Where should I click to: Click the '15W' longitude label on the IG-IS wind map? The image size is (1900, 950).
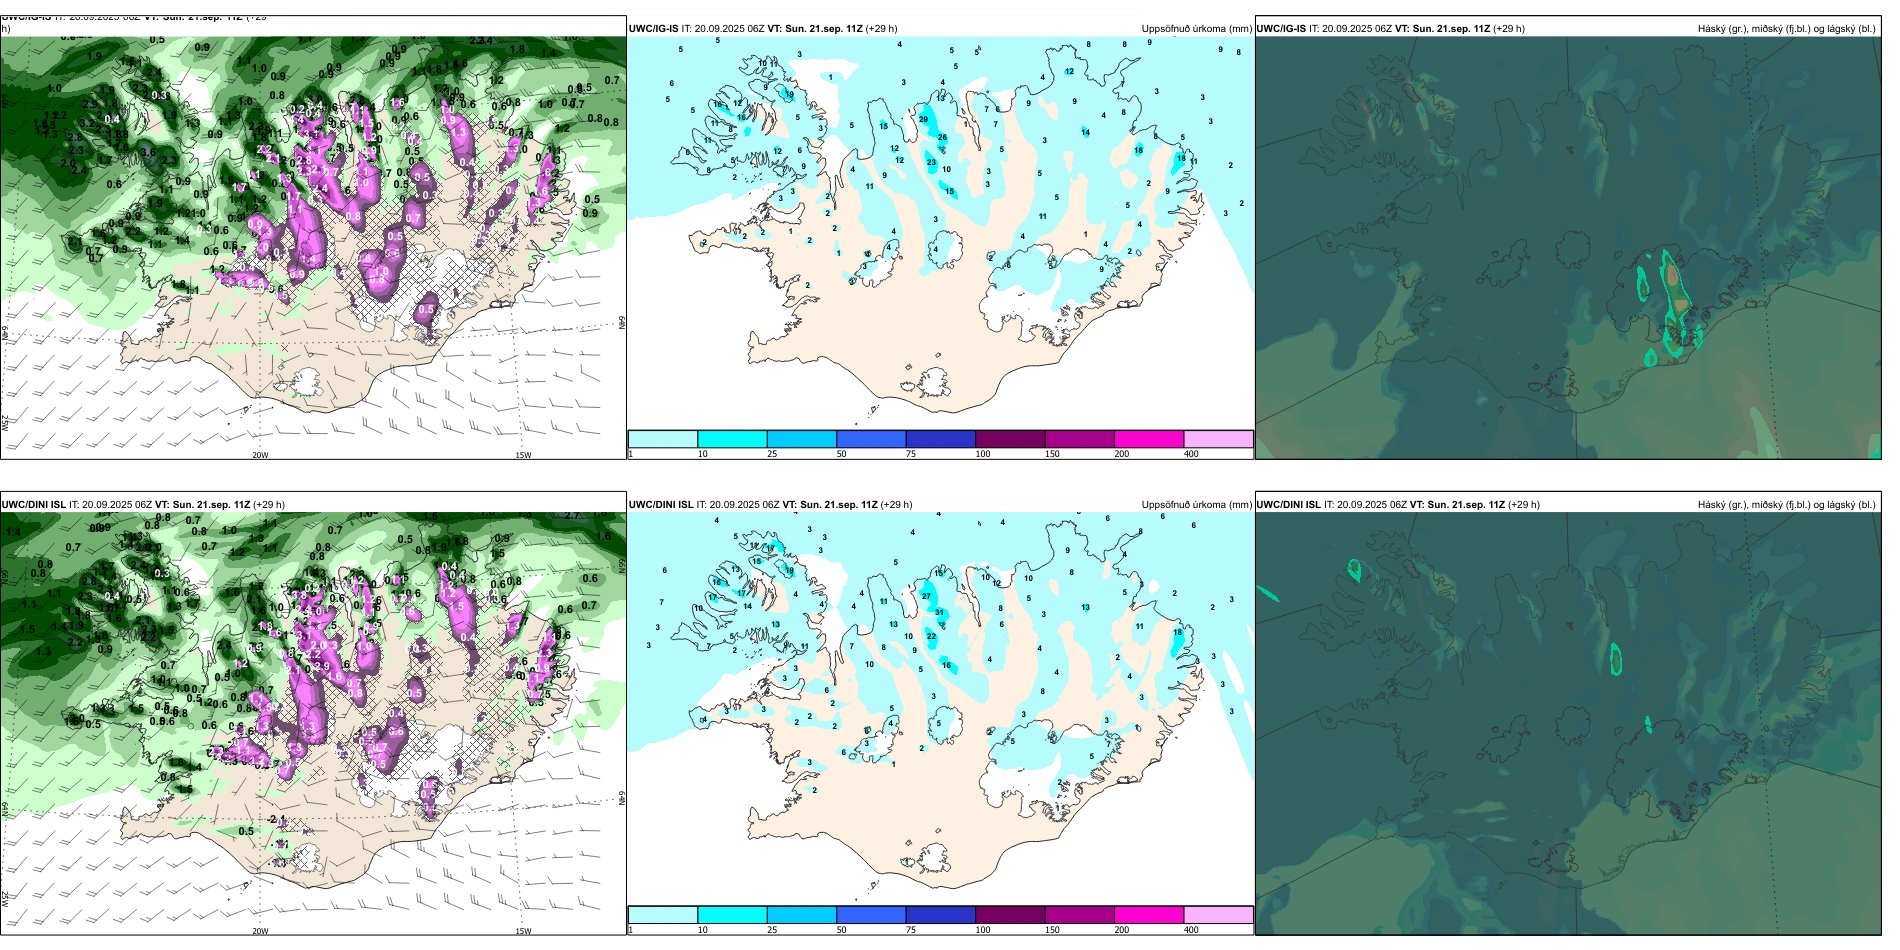(x=523, y=455)
